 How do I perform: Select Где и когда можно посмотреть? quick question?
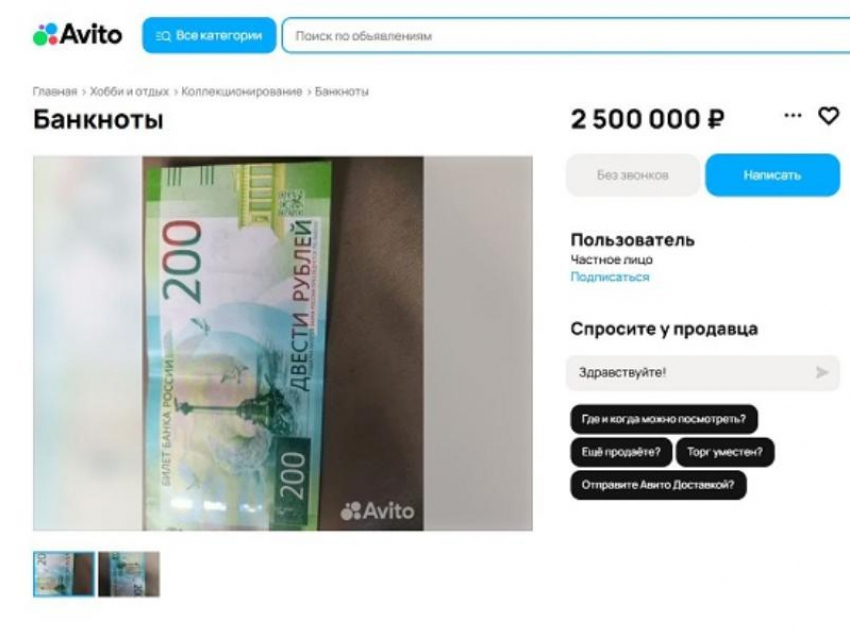click(664, 419)
